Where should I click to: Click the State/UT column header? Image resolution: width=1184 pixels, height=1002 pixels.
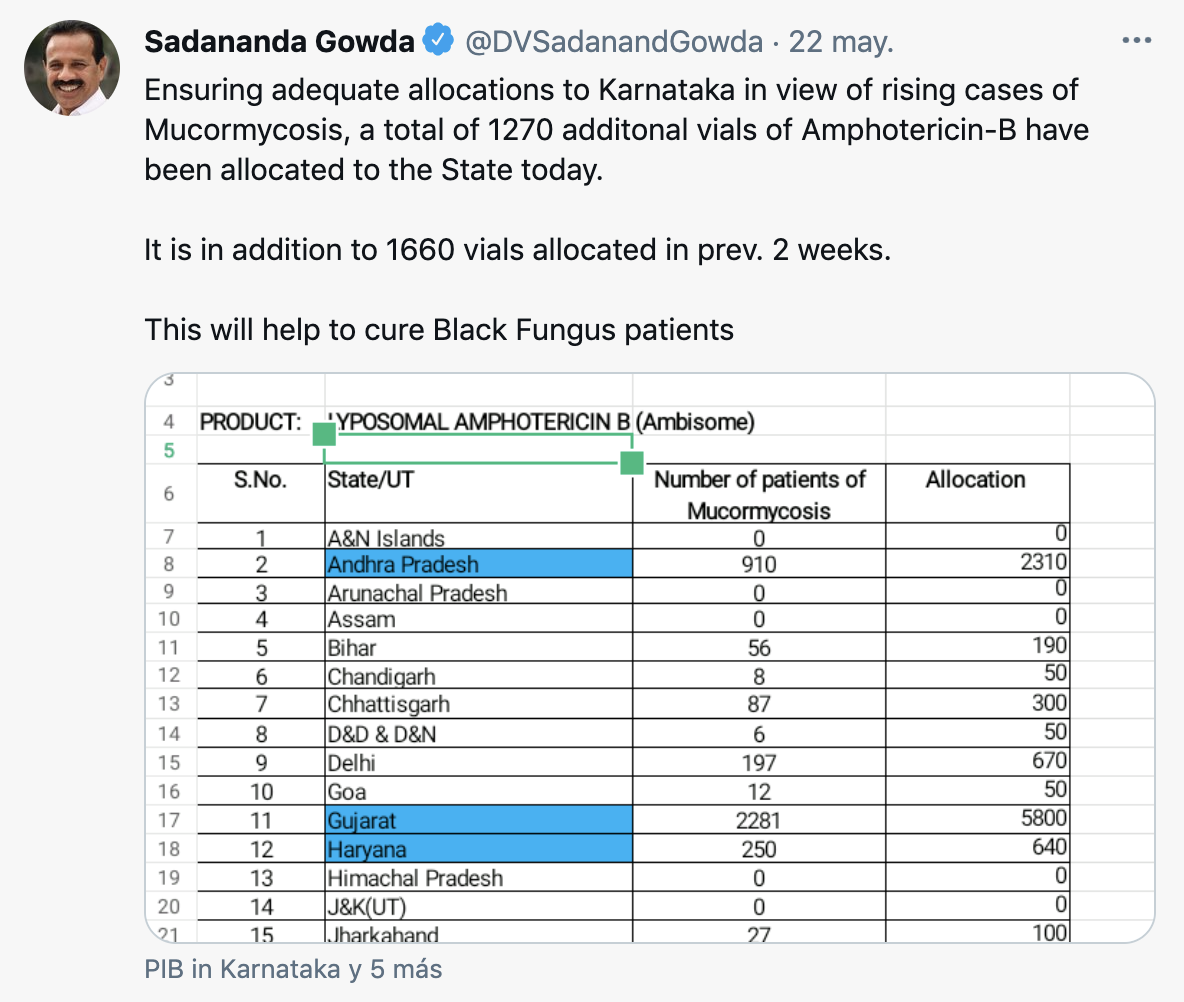click(370, 480)
